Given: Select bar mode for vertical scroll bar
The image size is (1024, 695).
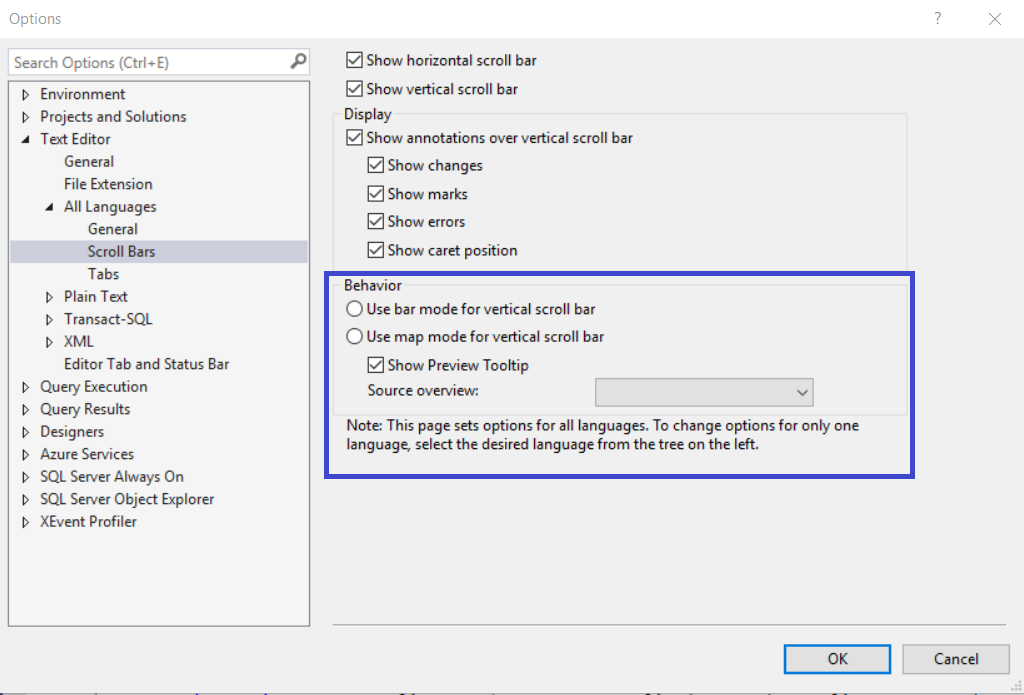Looking at the screenshot, I should coord(354,309).
